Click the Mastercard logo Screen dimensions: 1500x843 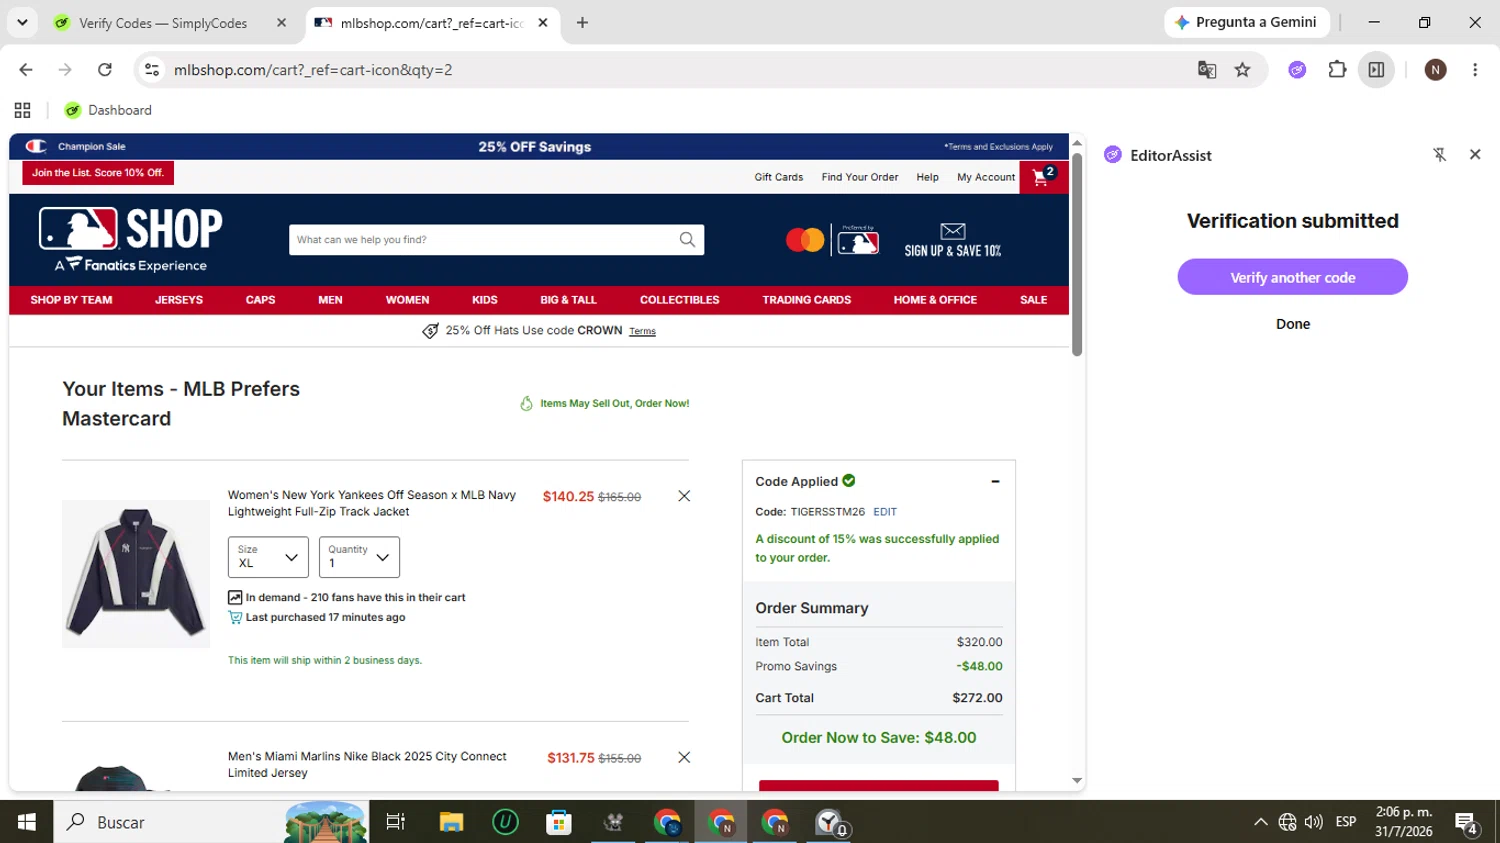[805, 240]
